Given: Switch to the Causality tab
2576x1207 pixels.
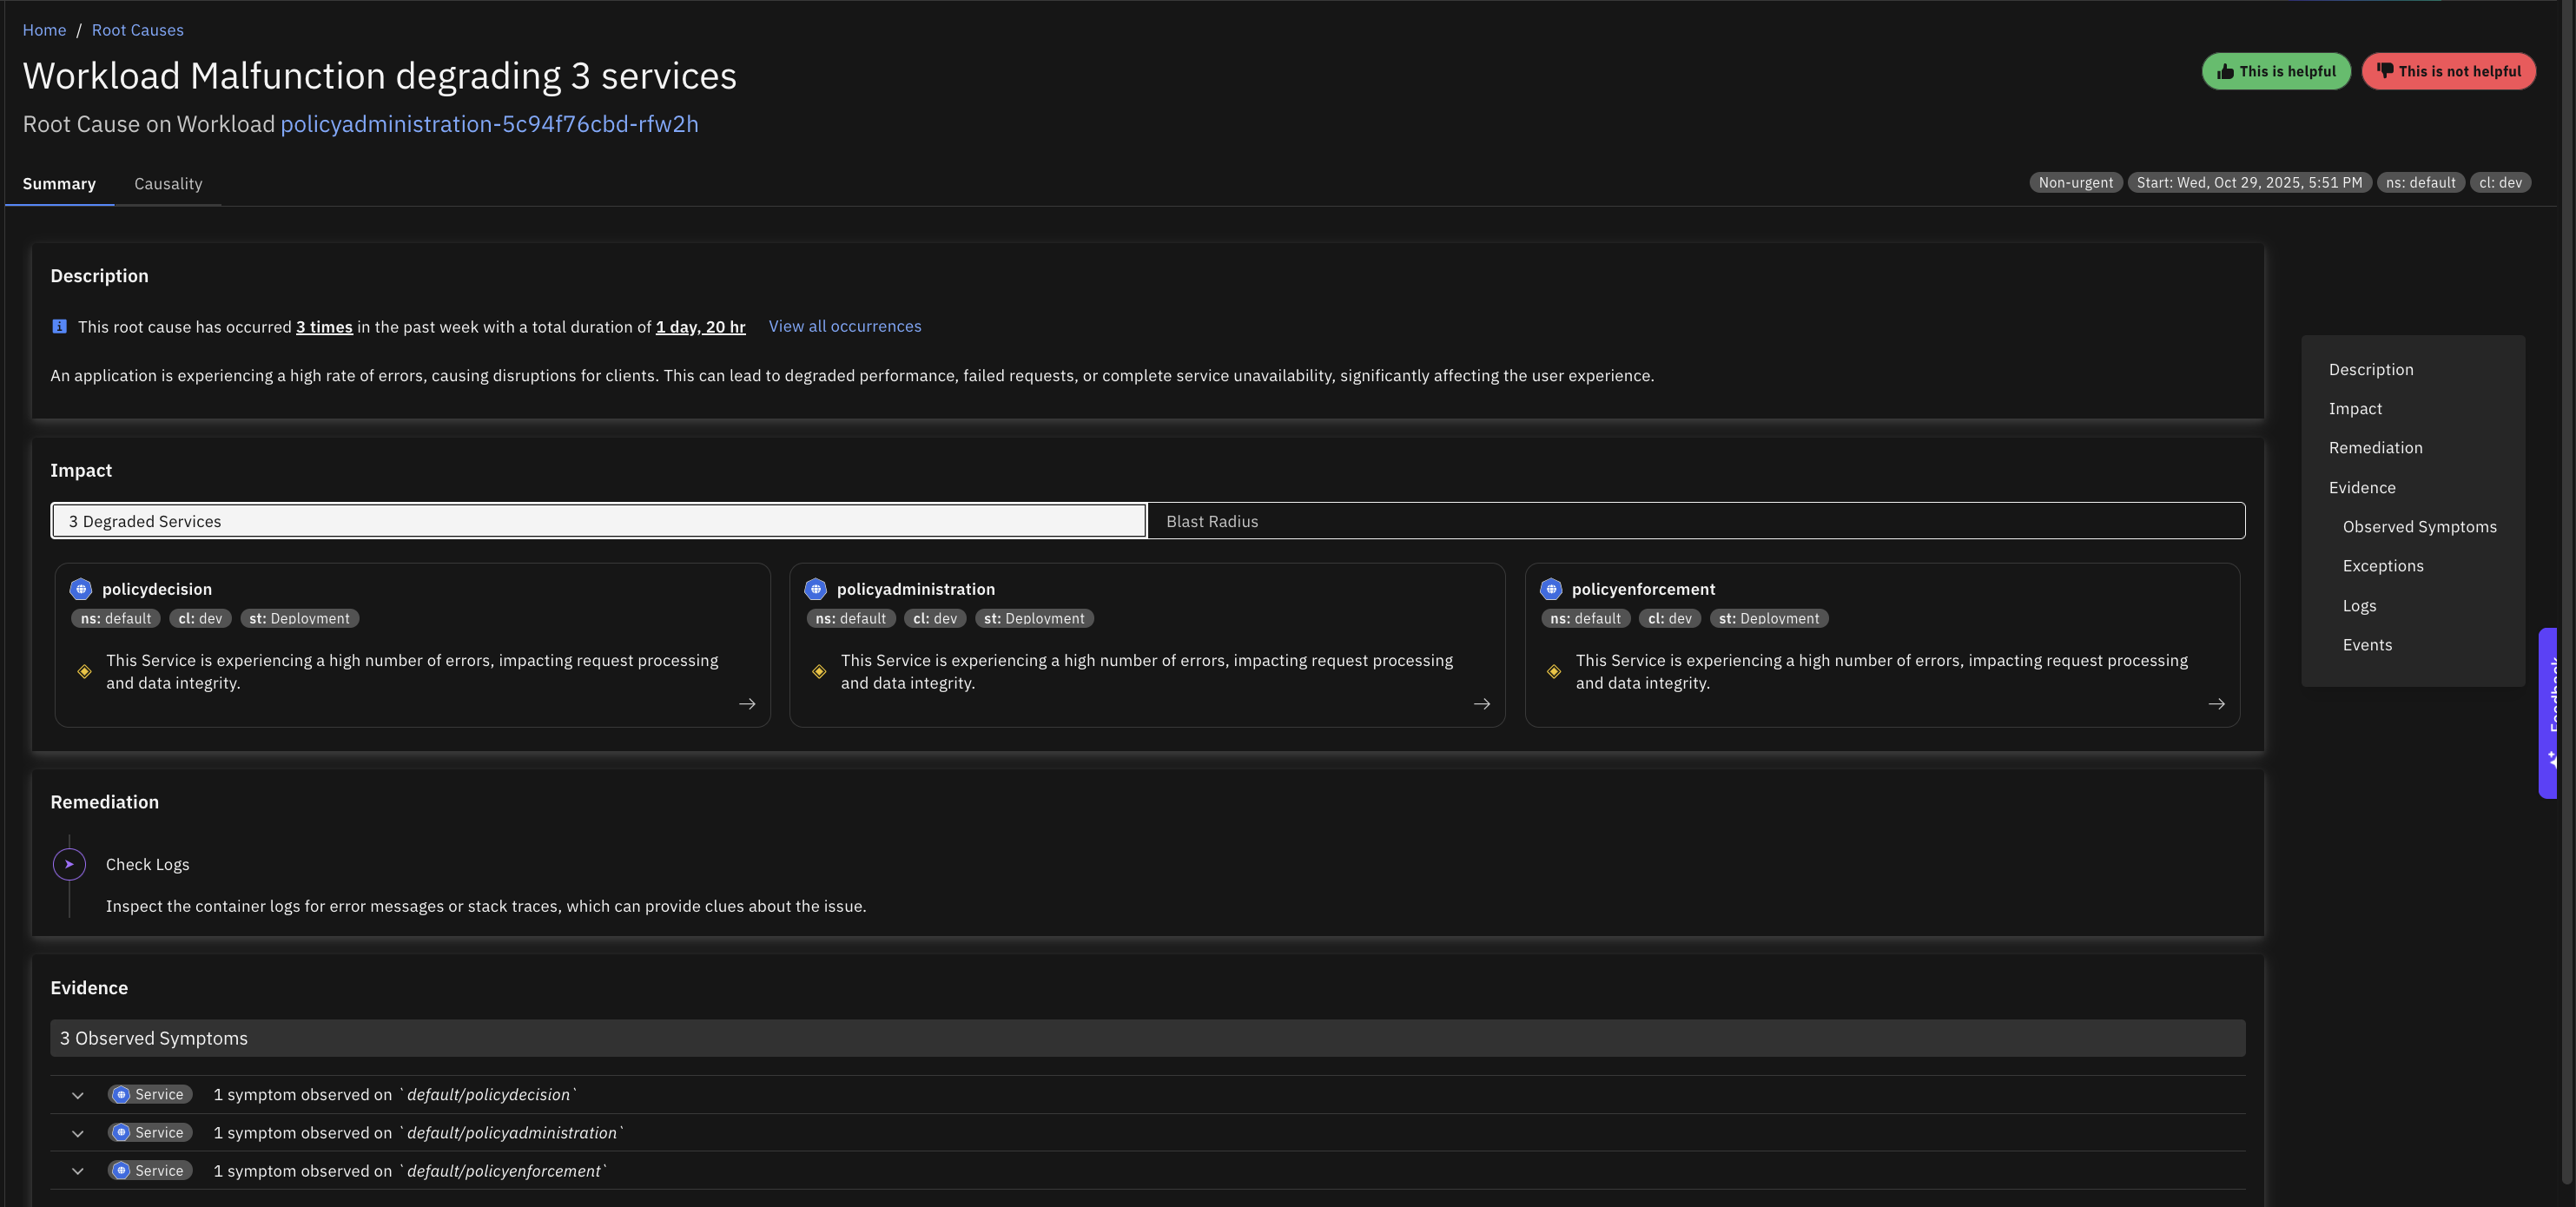Looking at the screenshot, I should click(x=168, y=184).
